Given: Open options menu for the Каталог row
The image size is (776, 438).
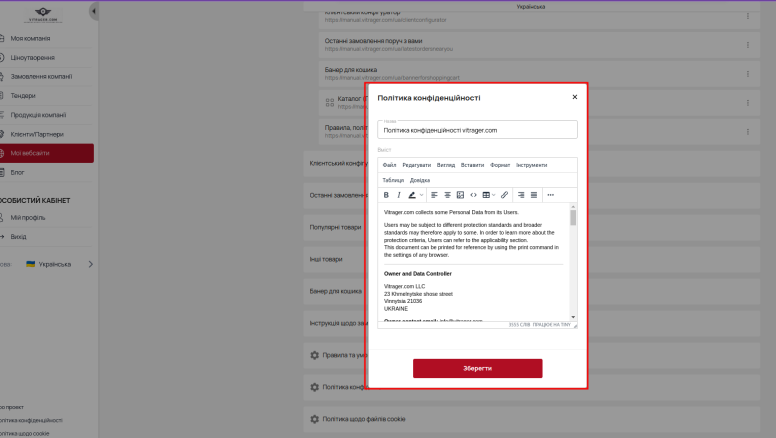Looking at the screenshot, I should tap(748, 103).
